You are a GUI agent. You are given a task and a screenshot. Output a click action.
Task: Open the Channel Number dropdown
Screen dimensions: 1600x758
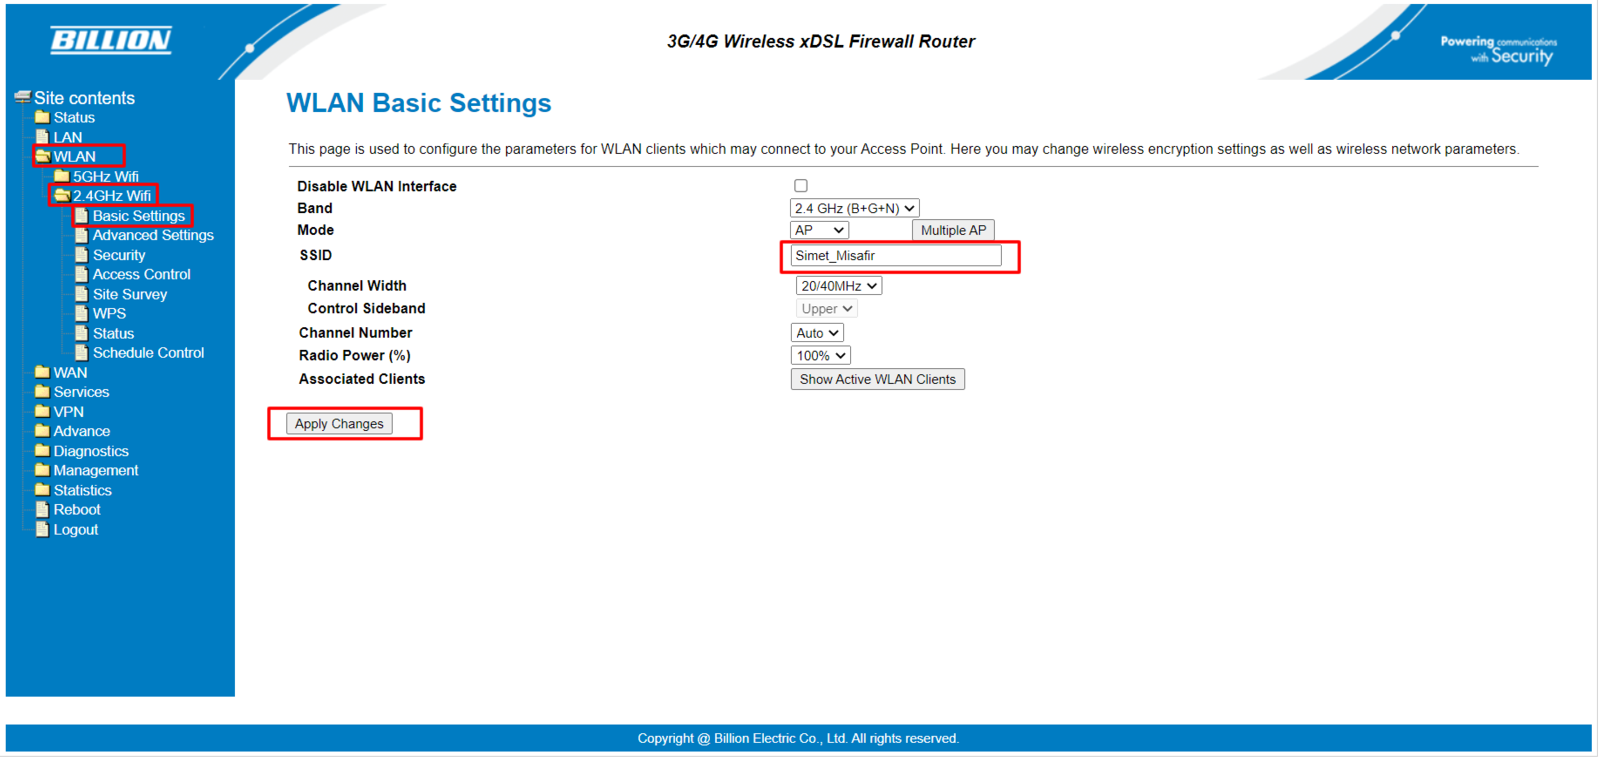pos(817,333)
